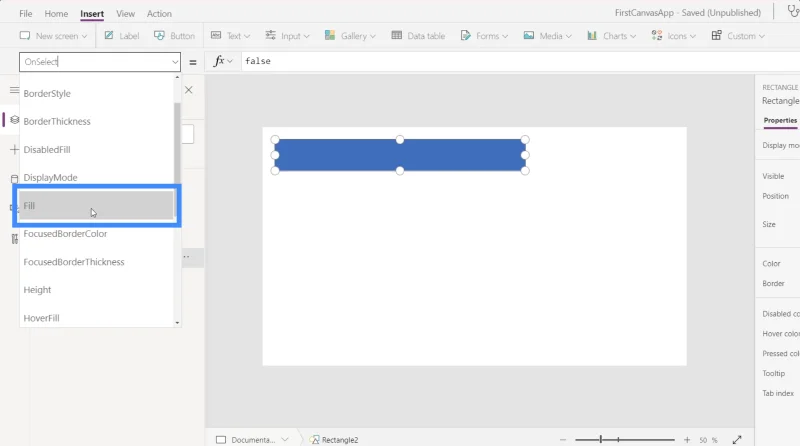
Task: Open the Icons dropdown
Action: point(673,36)
